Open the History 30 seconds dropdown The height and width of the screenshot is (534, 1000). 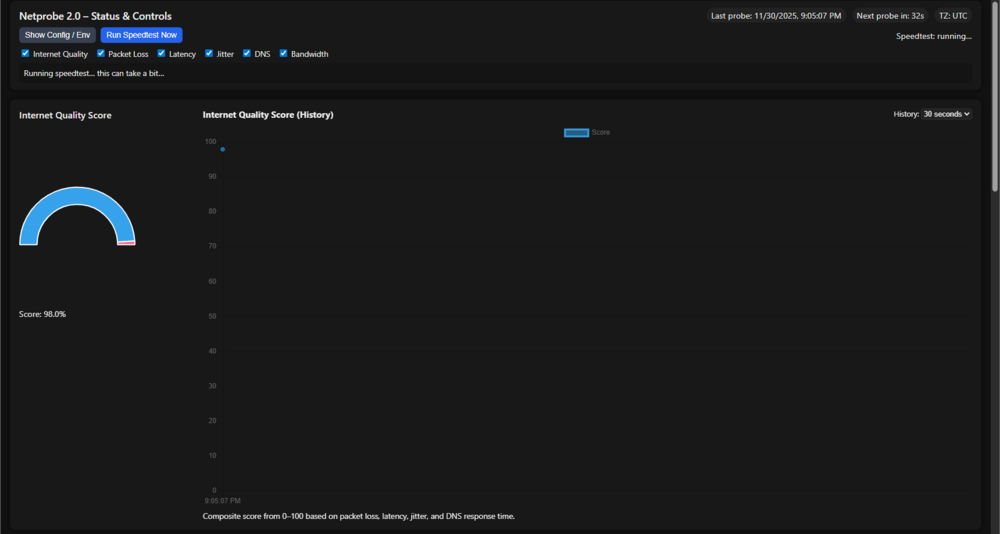click(946, 114)
